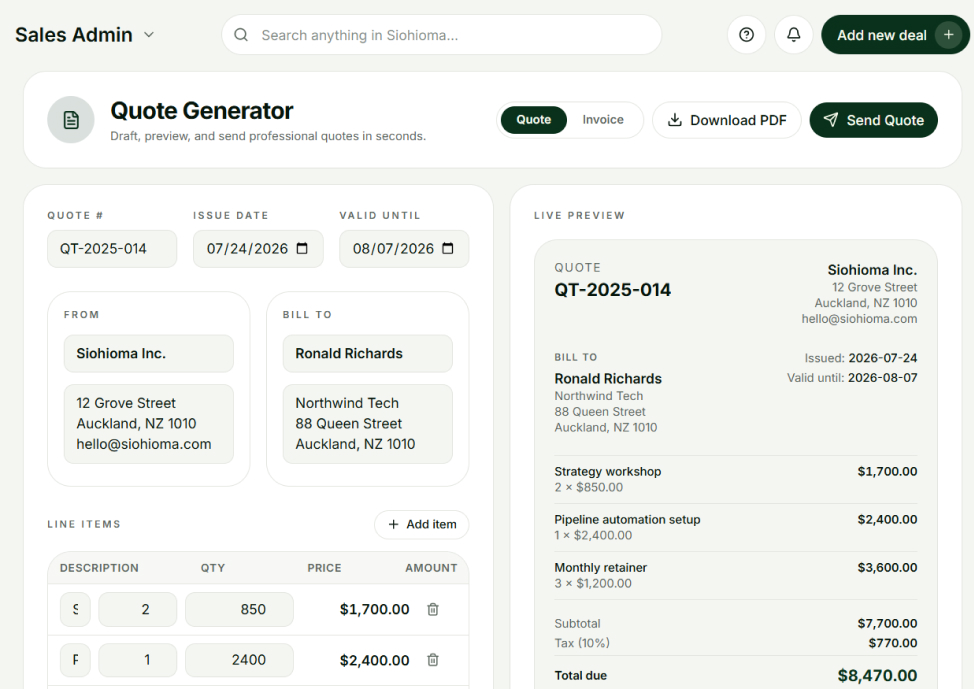Click the quantity field showing 2
974x689 pixels.
(x=137, y=609)
